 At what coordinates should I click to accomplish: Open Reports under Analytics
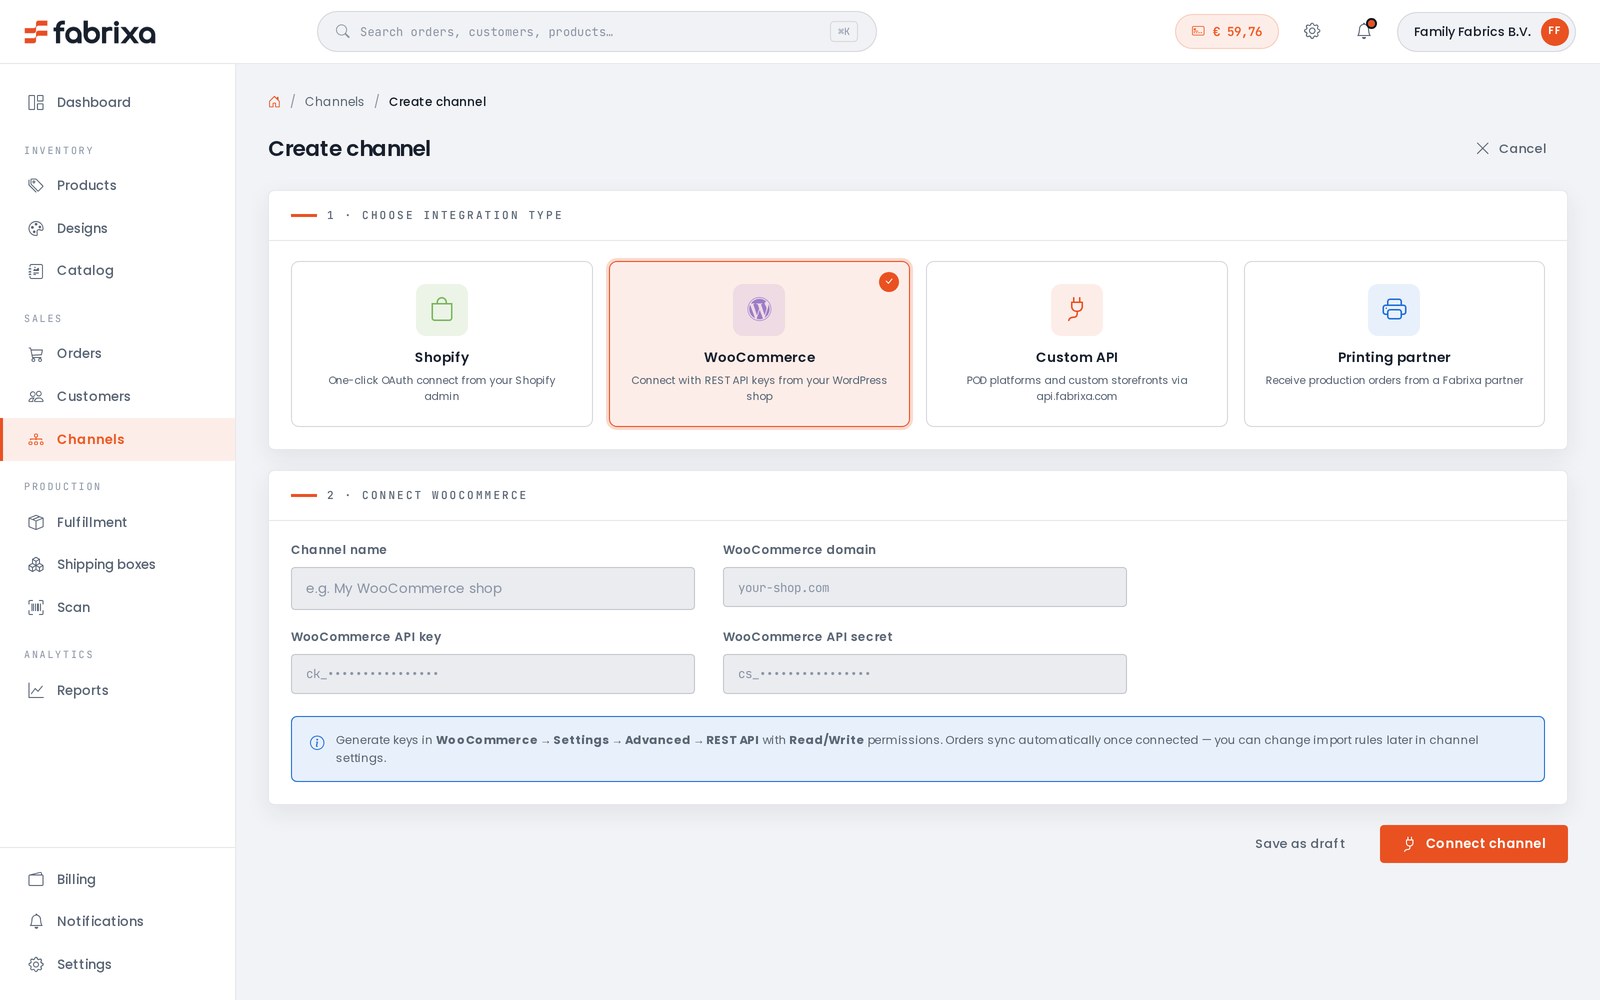click(118, 690)
